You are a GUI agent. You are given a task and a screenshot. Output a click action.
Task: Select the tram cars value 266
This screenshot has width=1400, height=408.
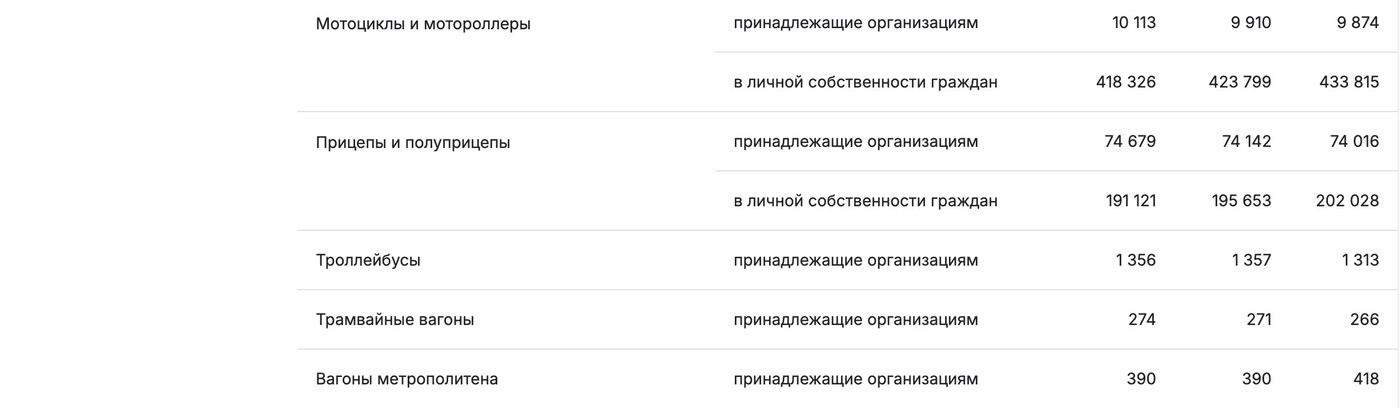point(1364,320)
